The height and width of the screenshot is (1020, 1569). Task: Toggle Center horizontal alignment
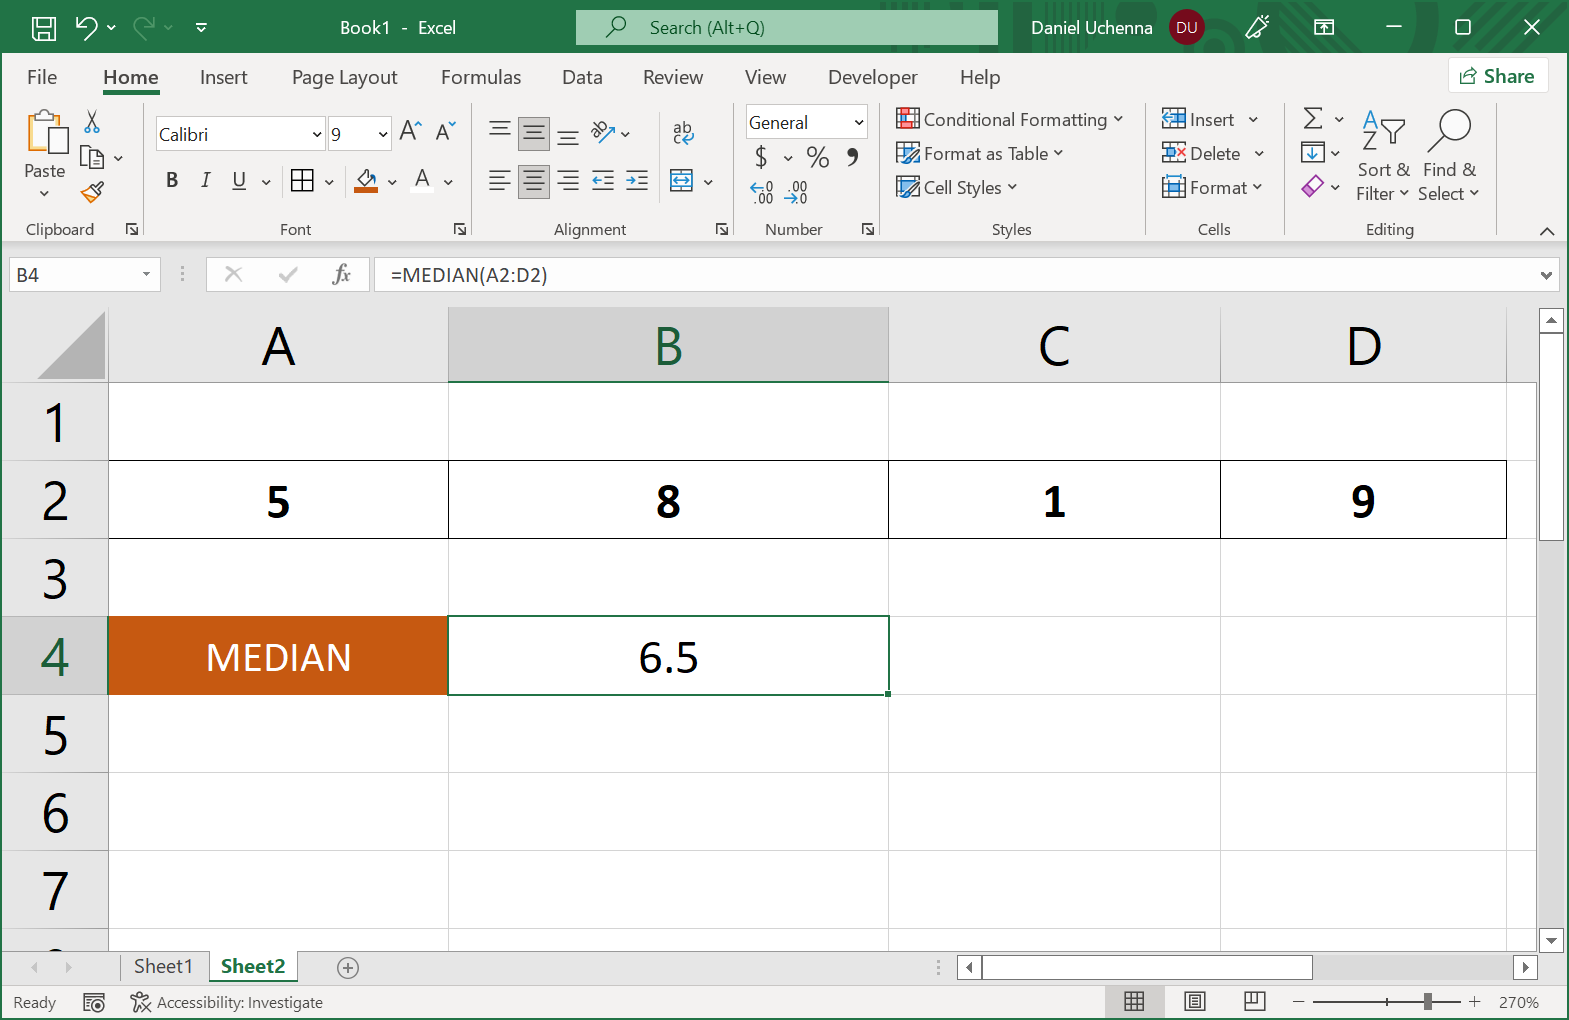tap(534, 181)
